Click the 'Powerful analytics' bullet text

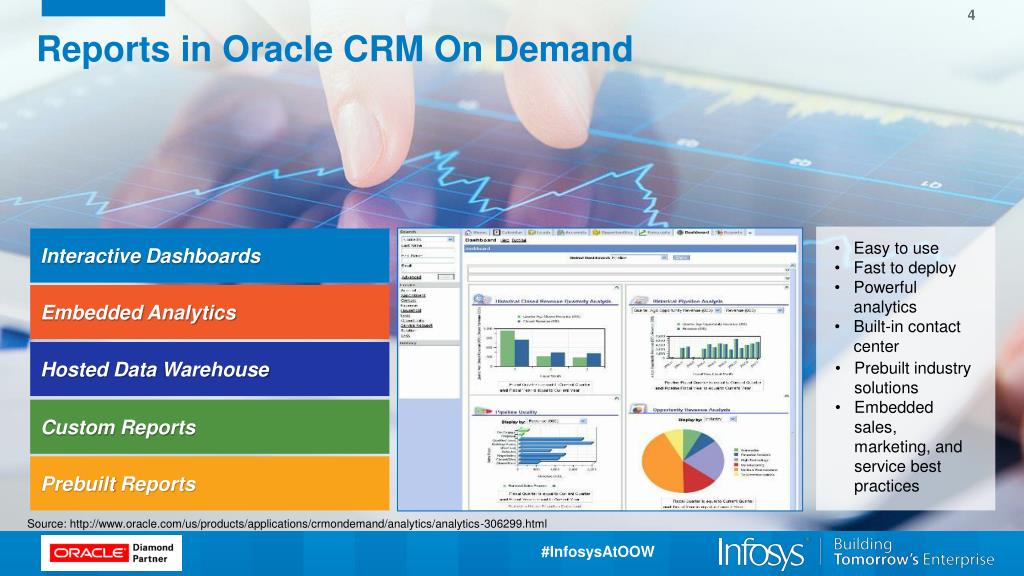885,297
